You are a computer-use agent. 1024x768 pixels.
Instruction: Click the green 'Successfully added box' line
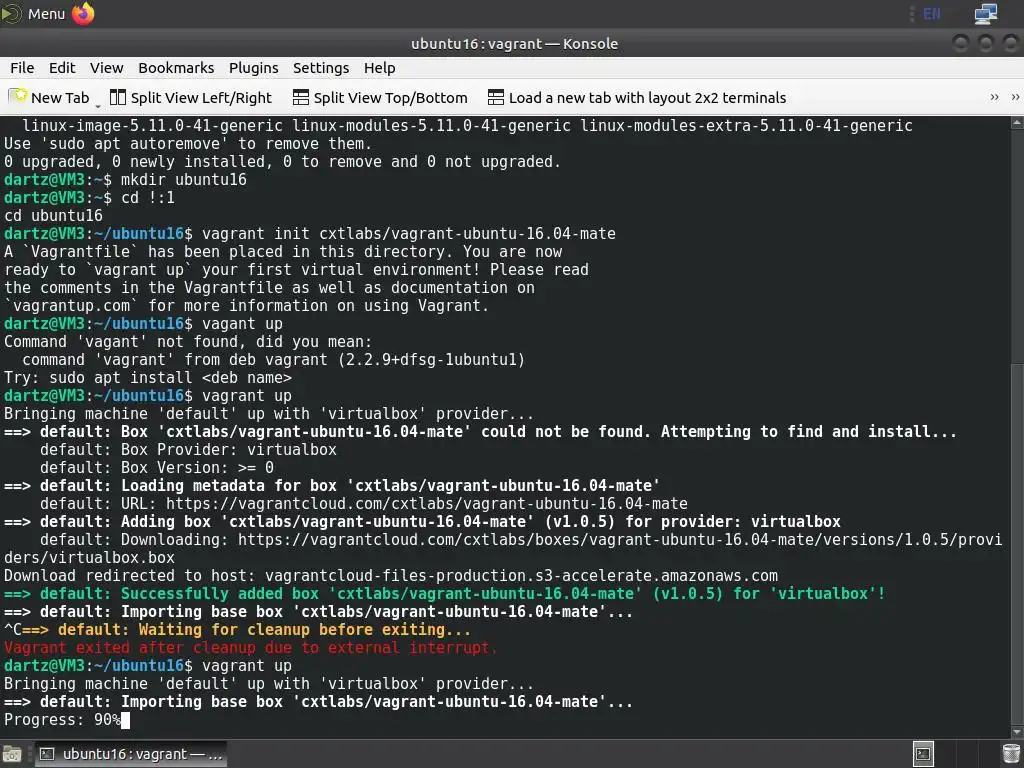(x=445, y=594)
